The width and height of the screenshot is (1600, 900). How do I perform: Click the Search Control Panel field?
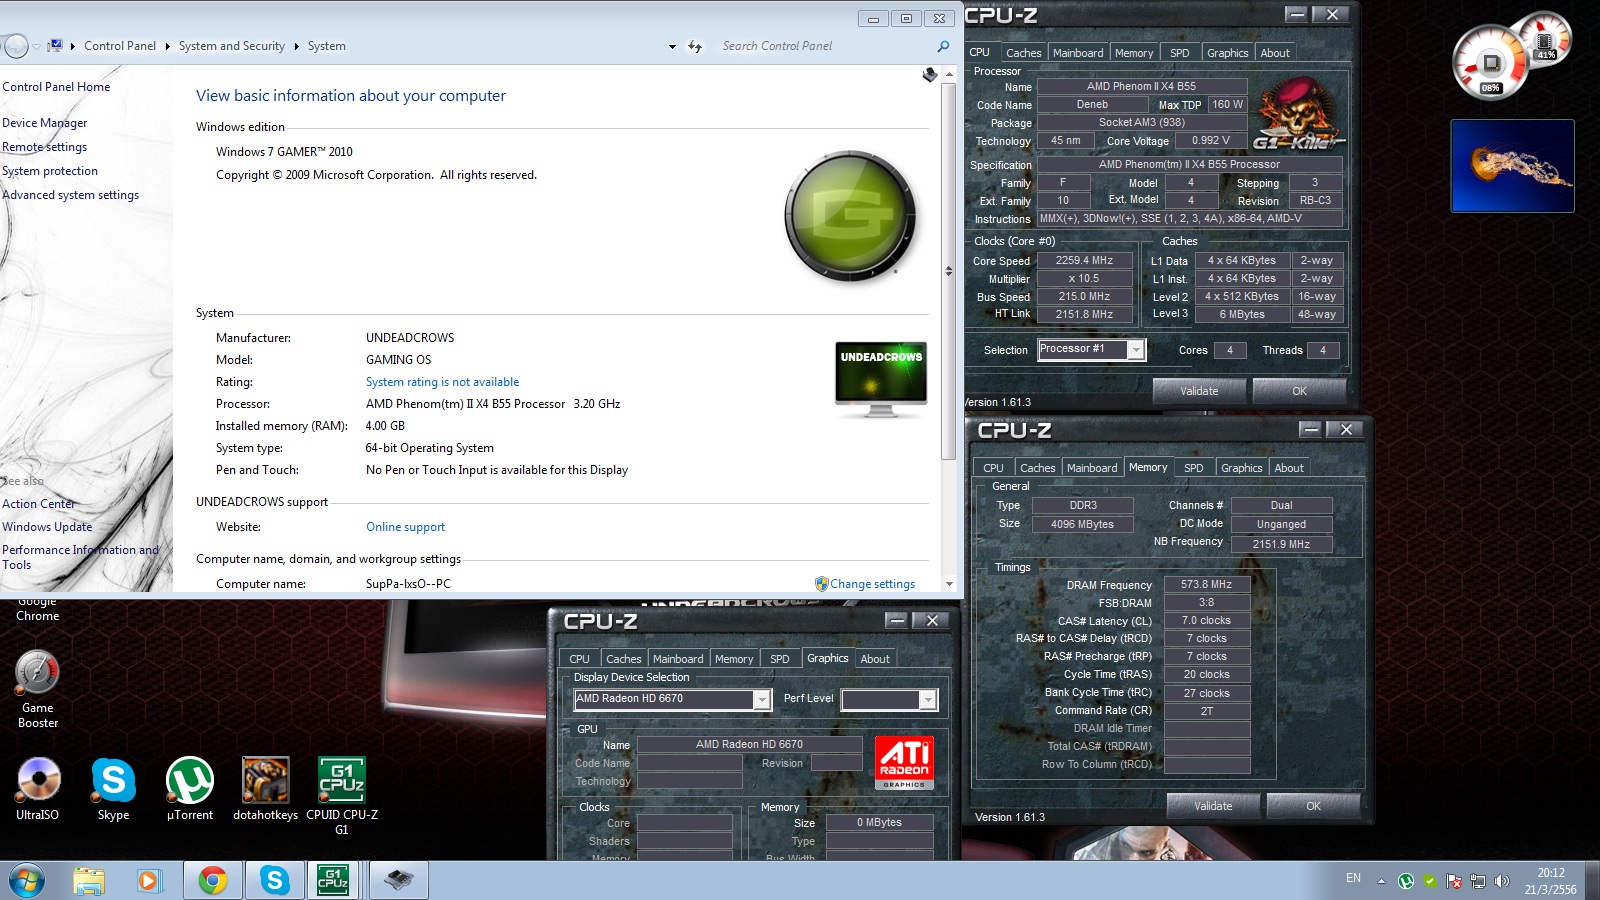pos(825,46)
